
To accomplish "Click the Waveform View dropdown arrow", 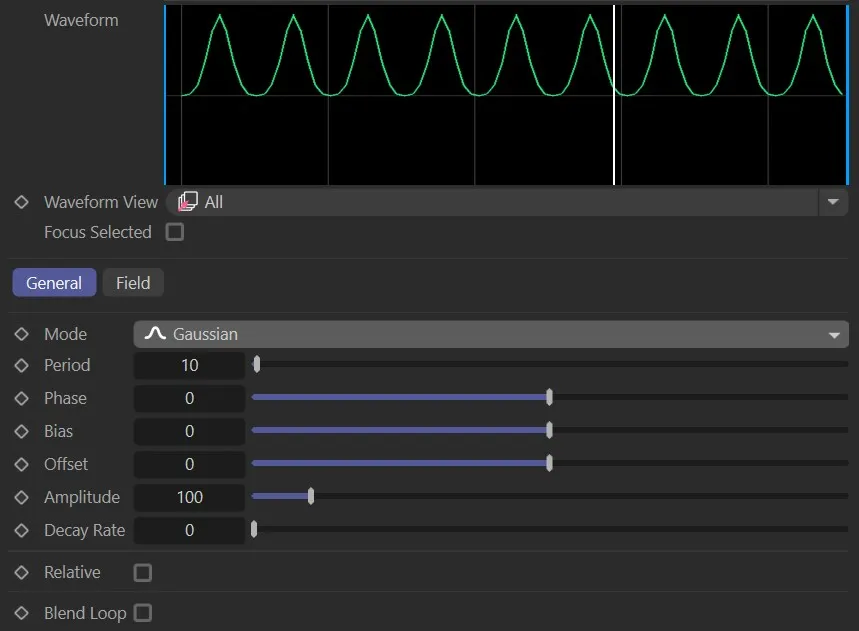I will tap(834, 202).
